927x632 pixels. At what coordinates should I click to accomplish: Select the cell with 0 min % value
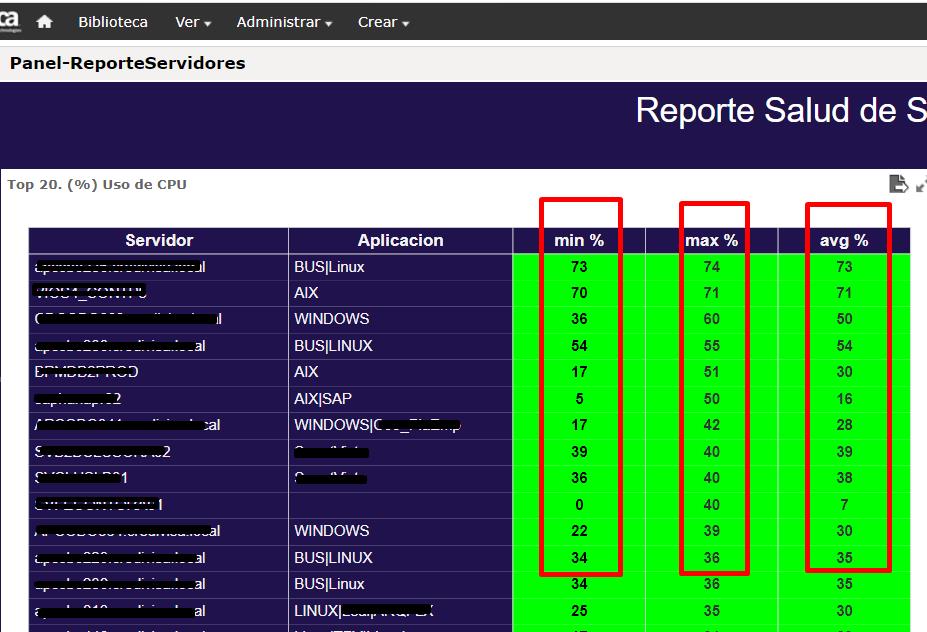click(x=580, y=504)
